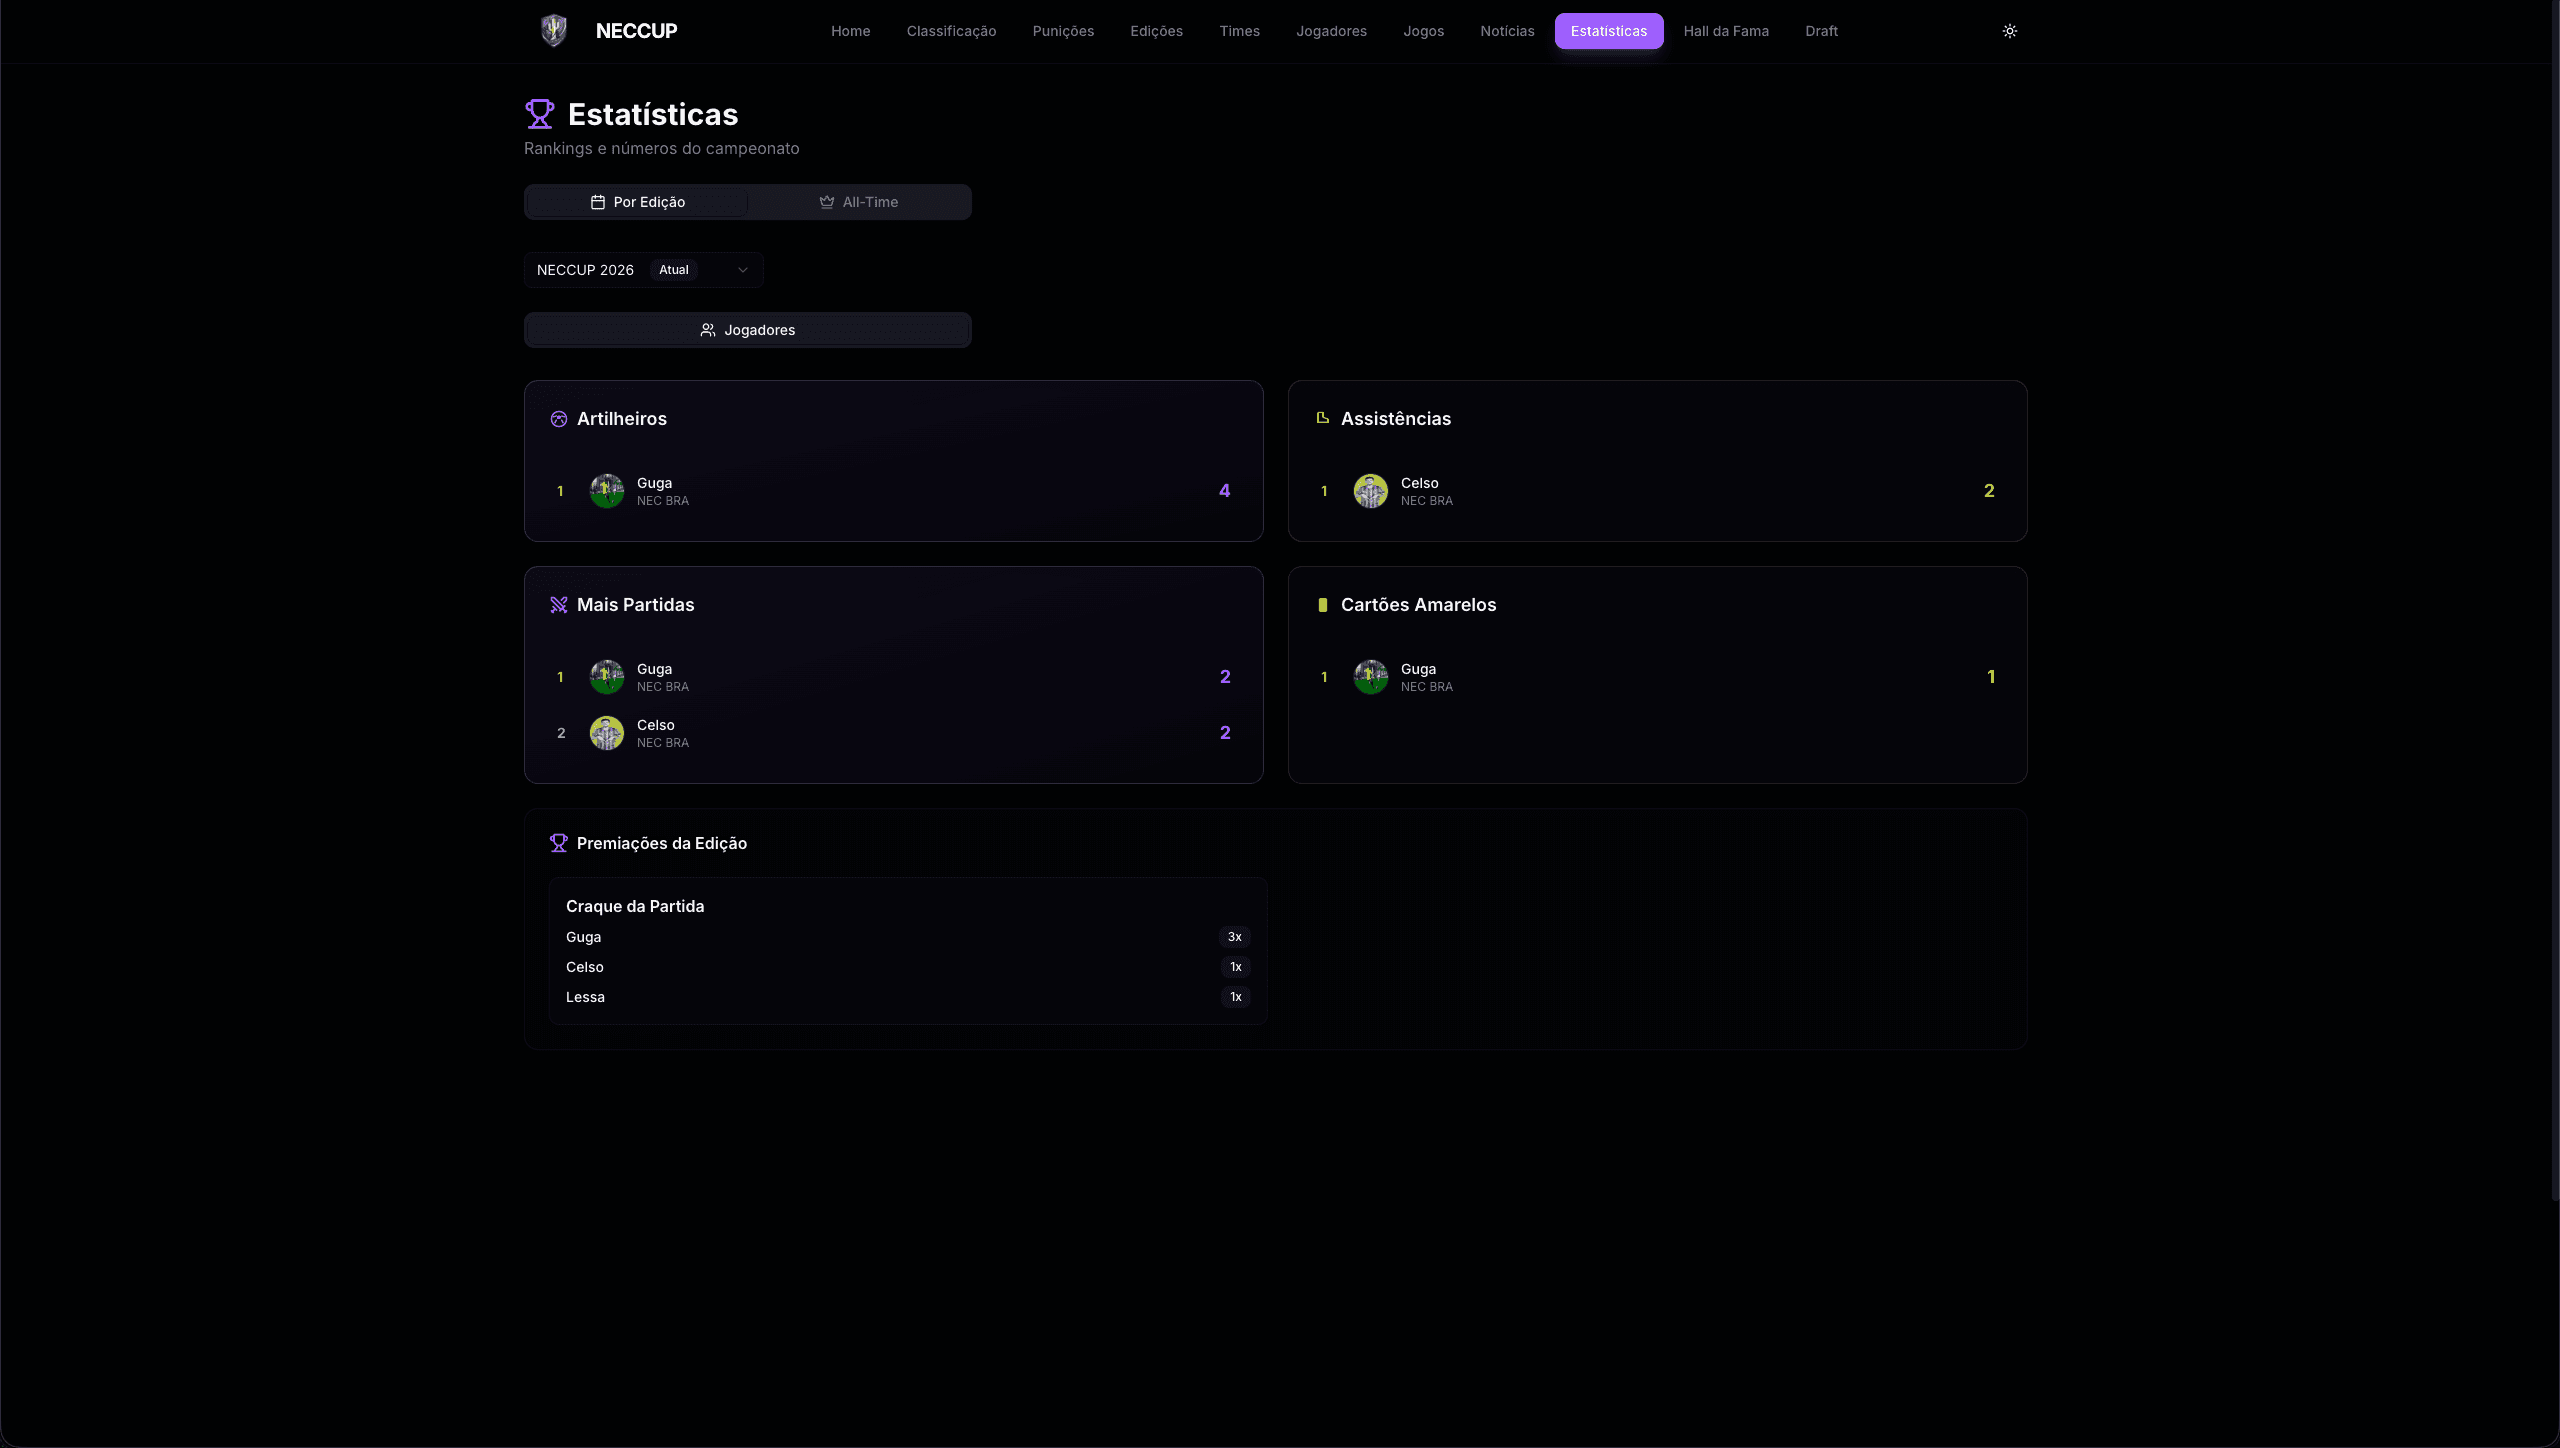Click the yellow card icon in Cartões Amarelos
The image size is (2560, 1448).
[x=1323, y=605]
